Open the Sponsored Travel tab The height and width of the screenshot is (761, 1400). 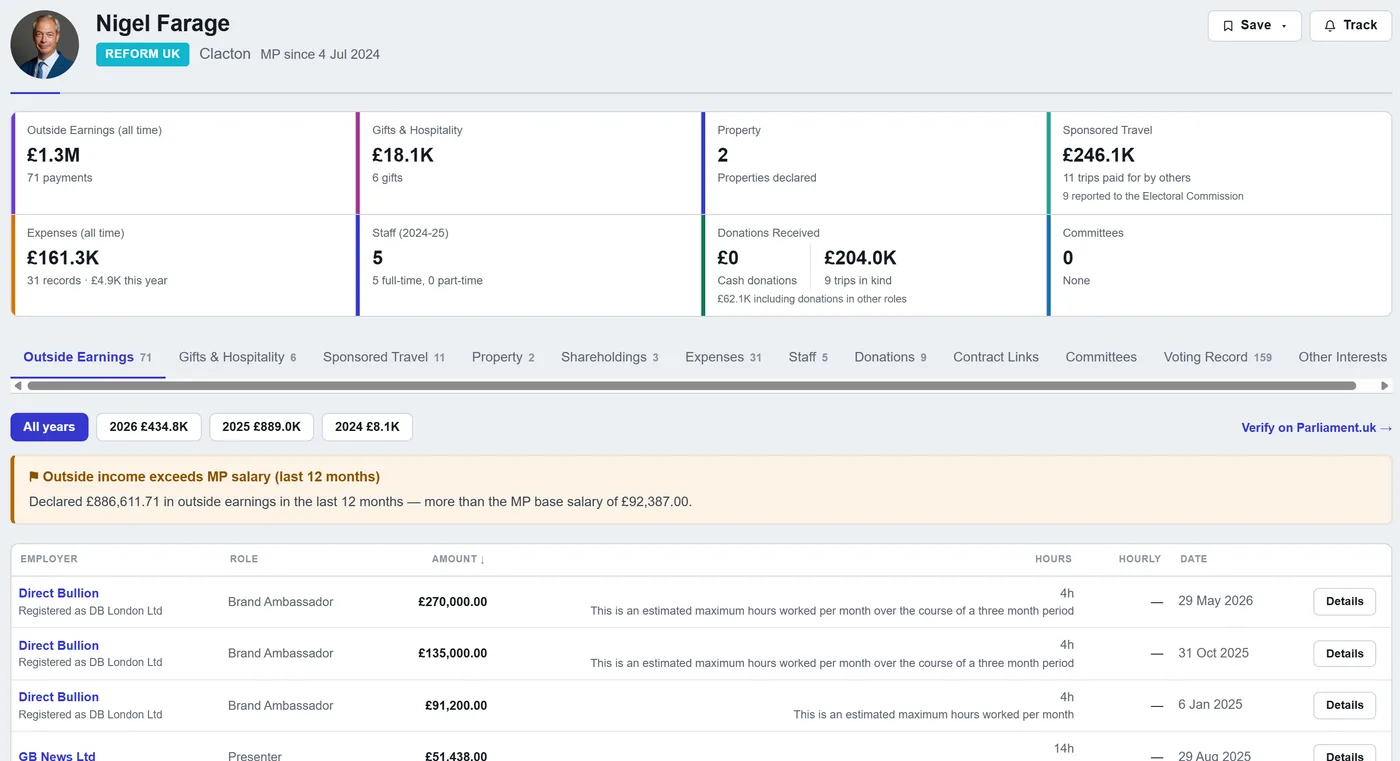coord(384,357)
